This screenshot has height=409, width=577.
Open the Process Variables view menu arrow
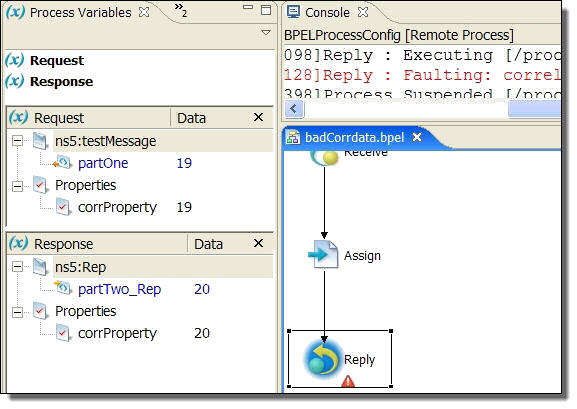point(266,33)
